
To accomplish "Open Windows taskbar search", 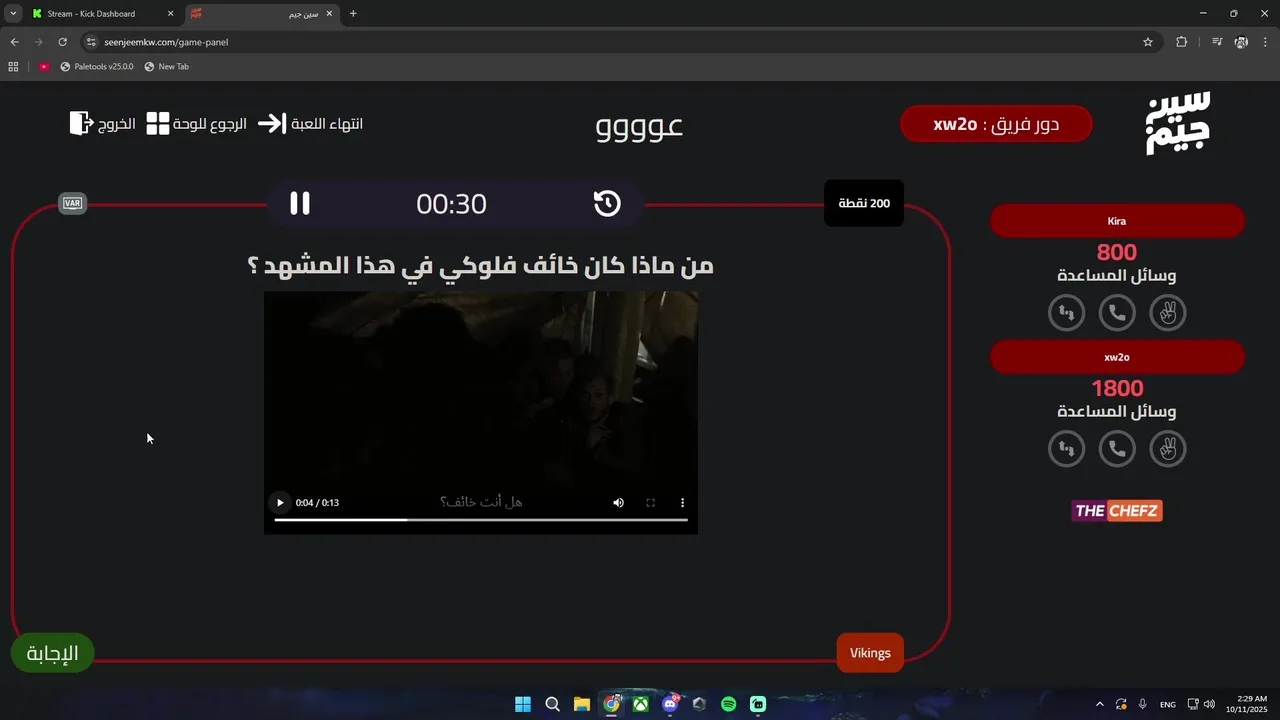I will (x=552, y=704).
